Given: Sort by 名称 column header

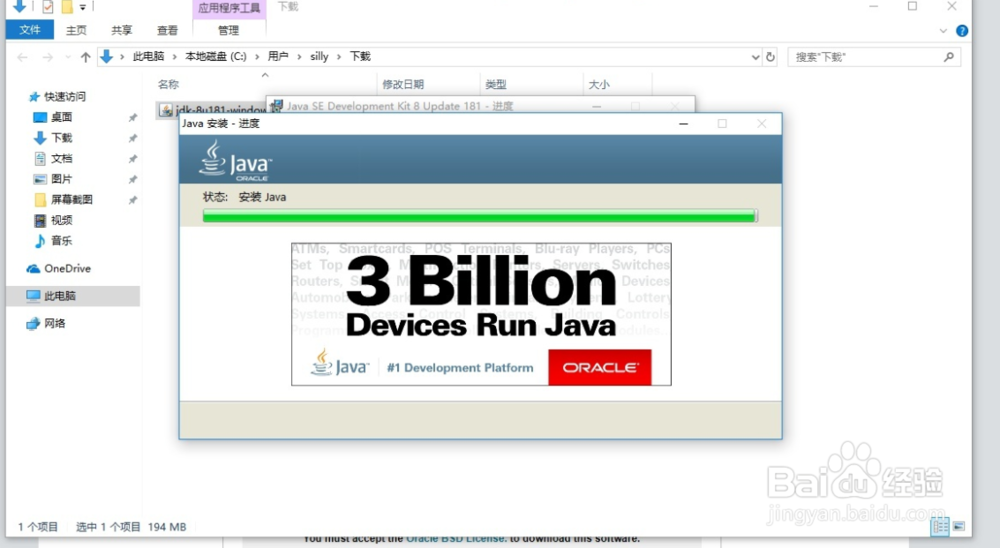Looking at the screenshot, I should point(168,84).
